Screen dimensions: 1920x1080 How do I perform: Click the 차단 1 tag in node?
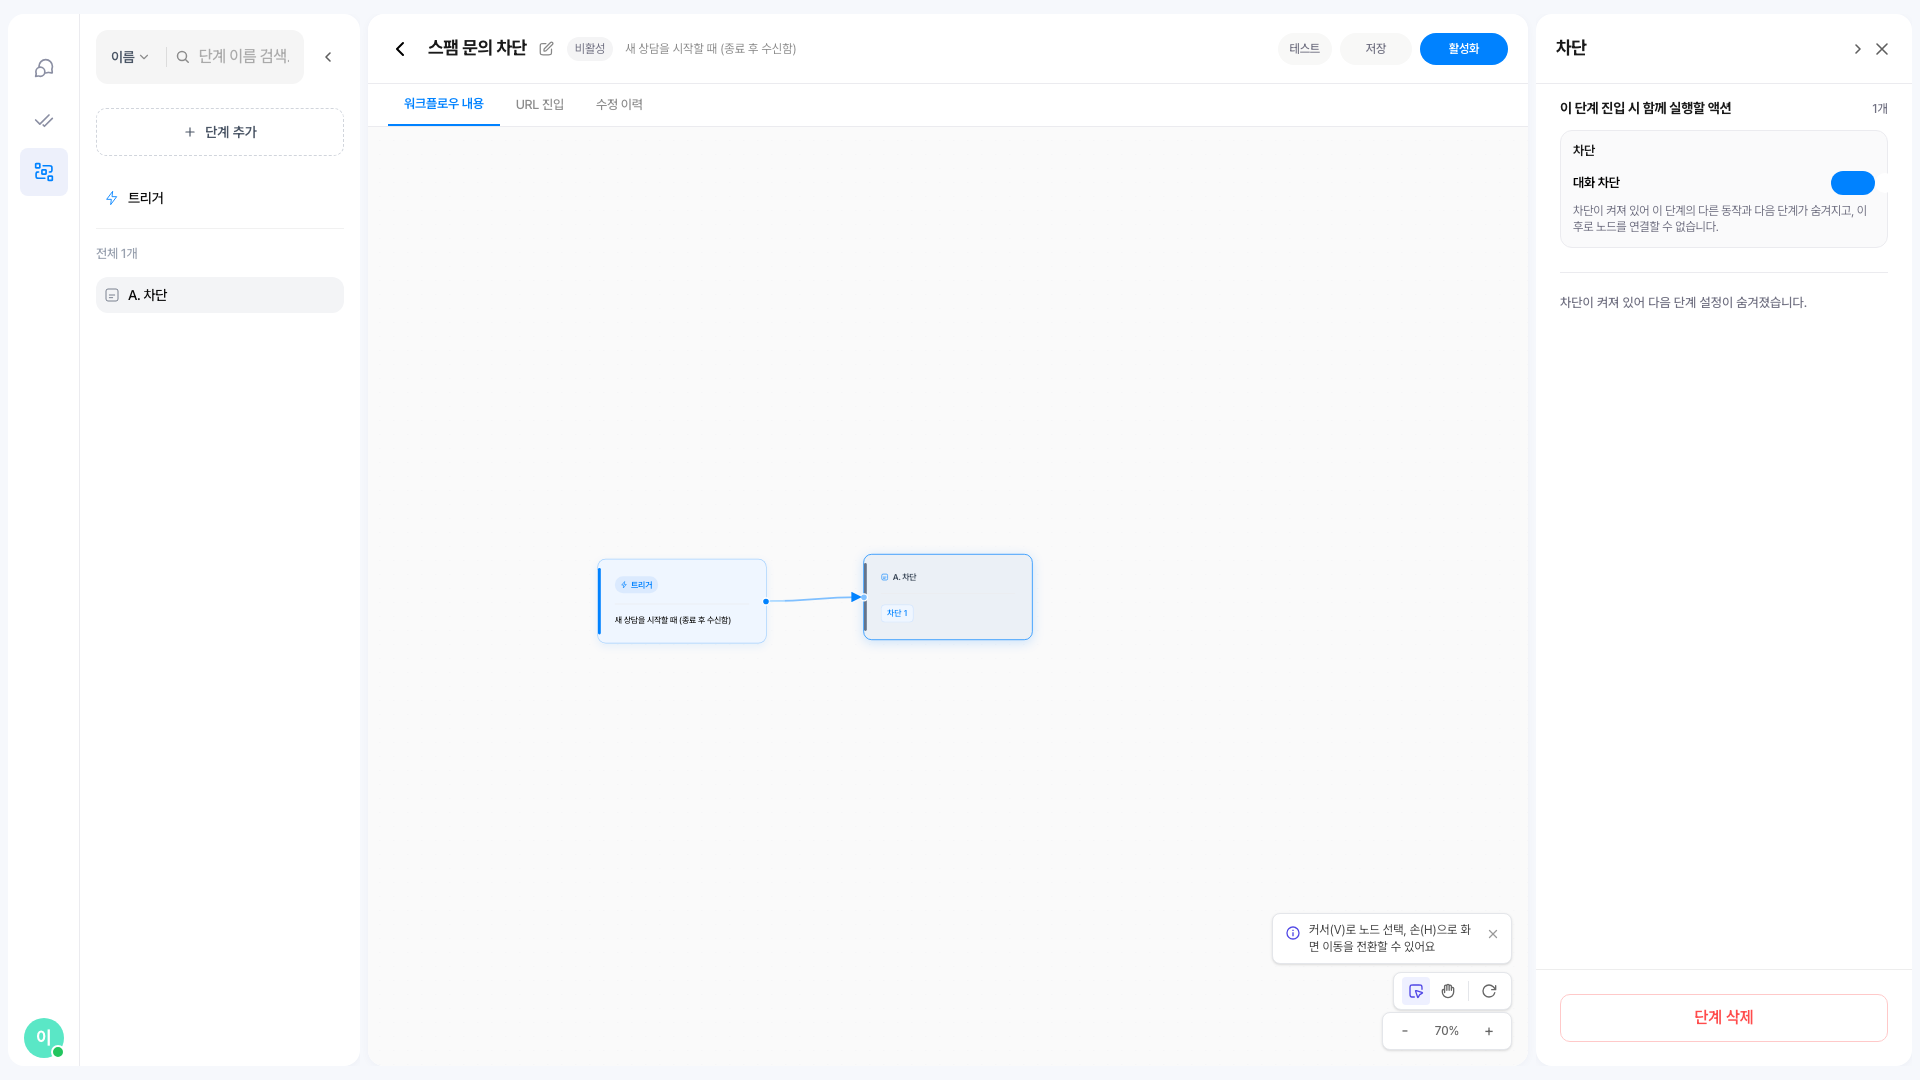point(897,613)
